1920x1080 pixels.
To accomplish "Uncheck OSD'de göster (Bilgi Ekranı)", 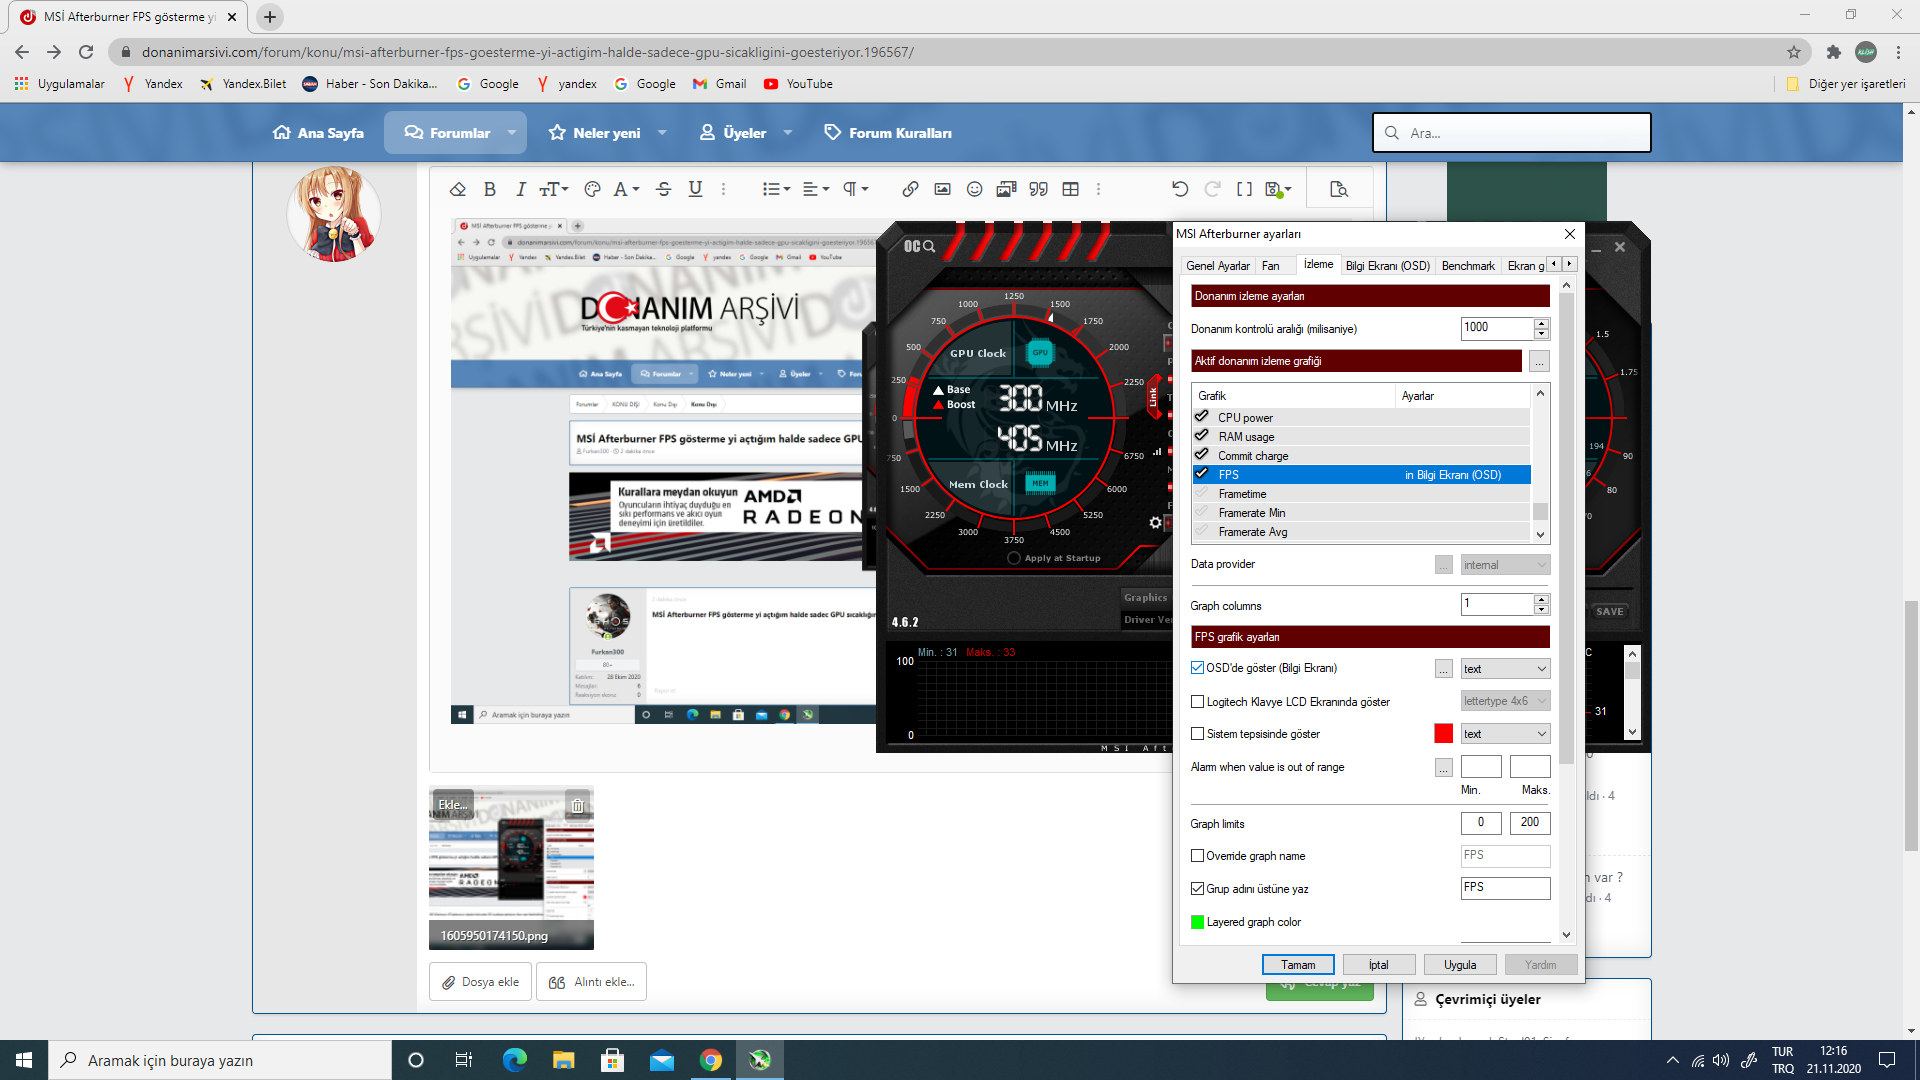I will point(1197,668).
